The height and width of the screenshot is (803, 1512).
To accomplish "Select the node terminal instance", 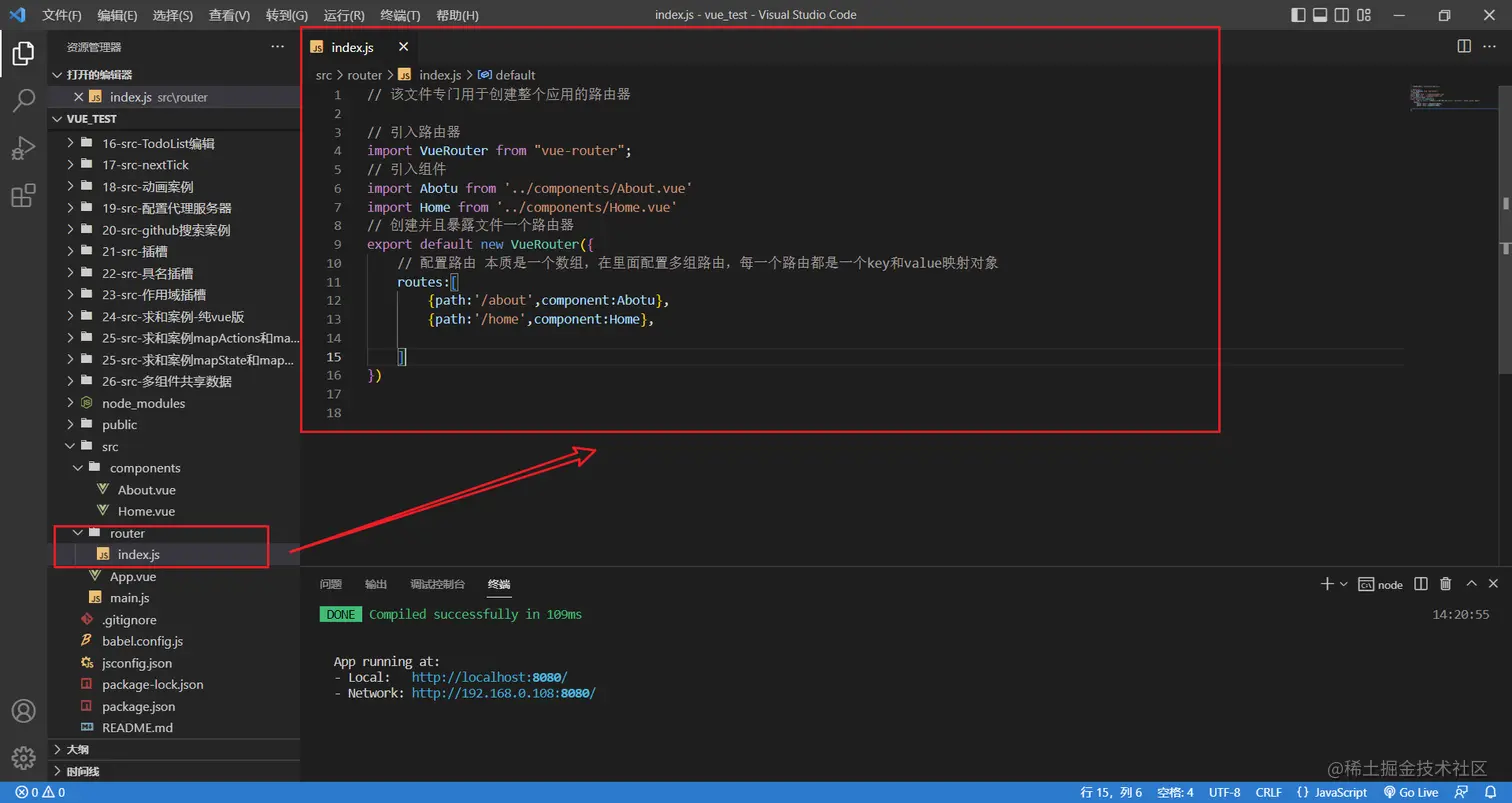I will coord(1380,585).
